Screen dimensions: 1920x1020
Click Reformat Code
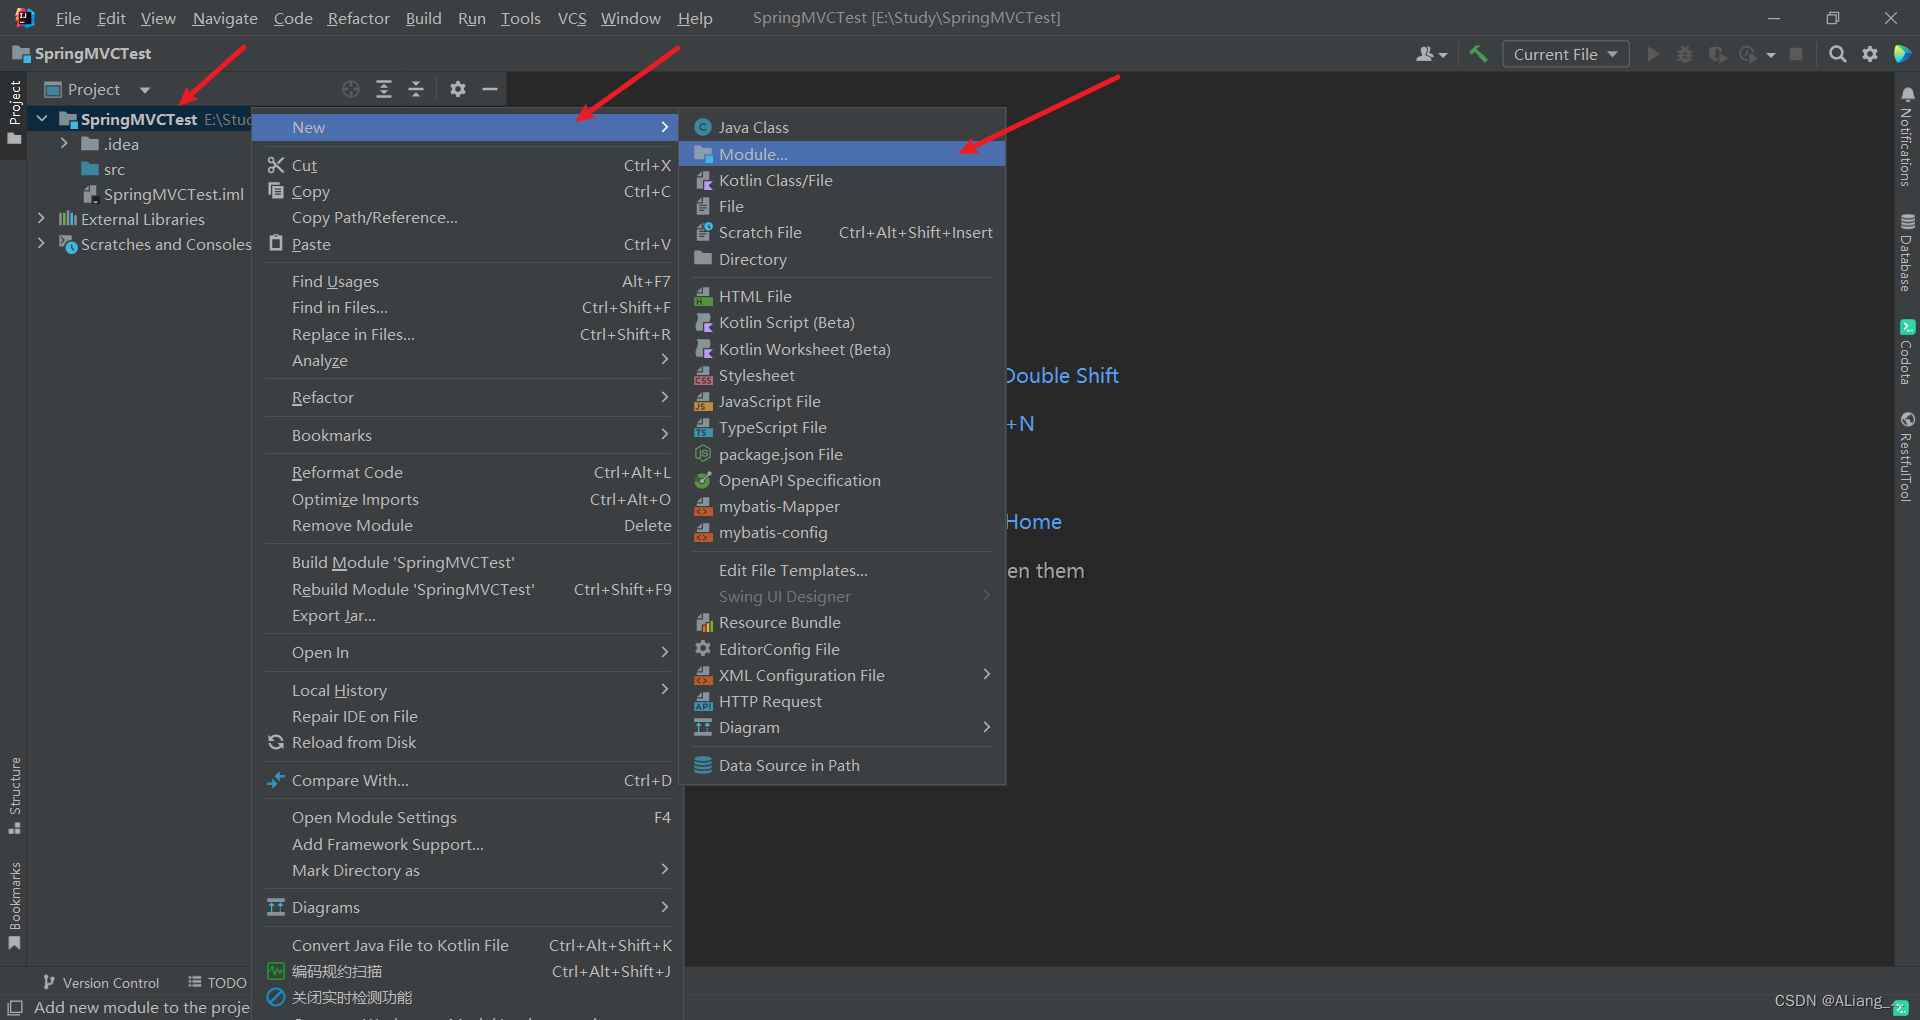point(468,472)
